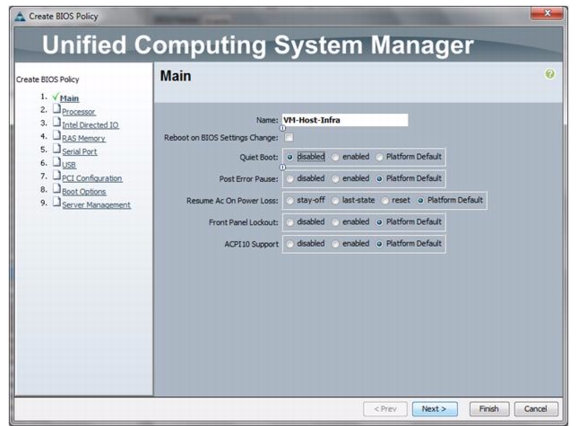This screenshot has height=426, width=576.
Task: Choose Platform Default for Resume Ac On Power Loss
Action: [421, 201]
